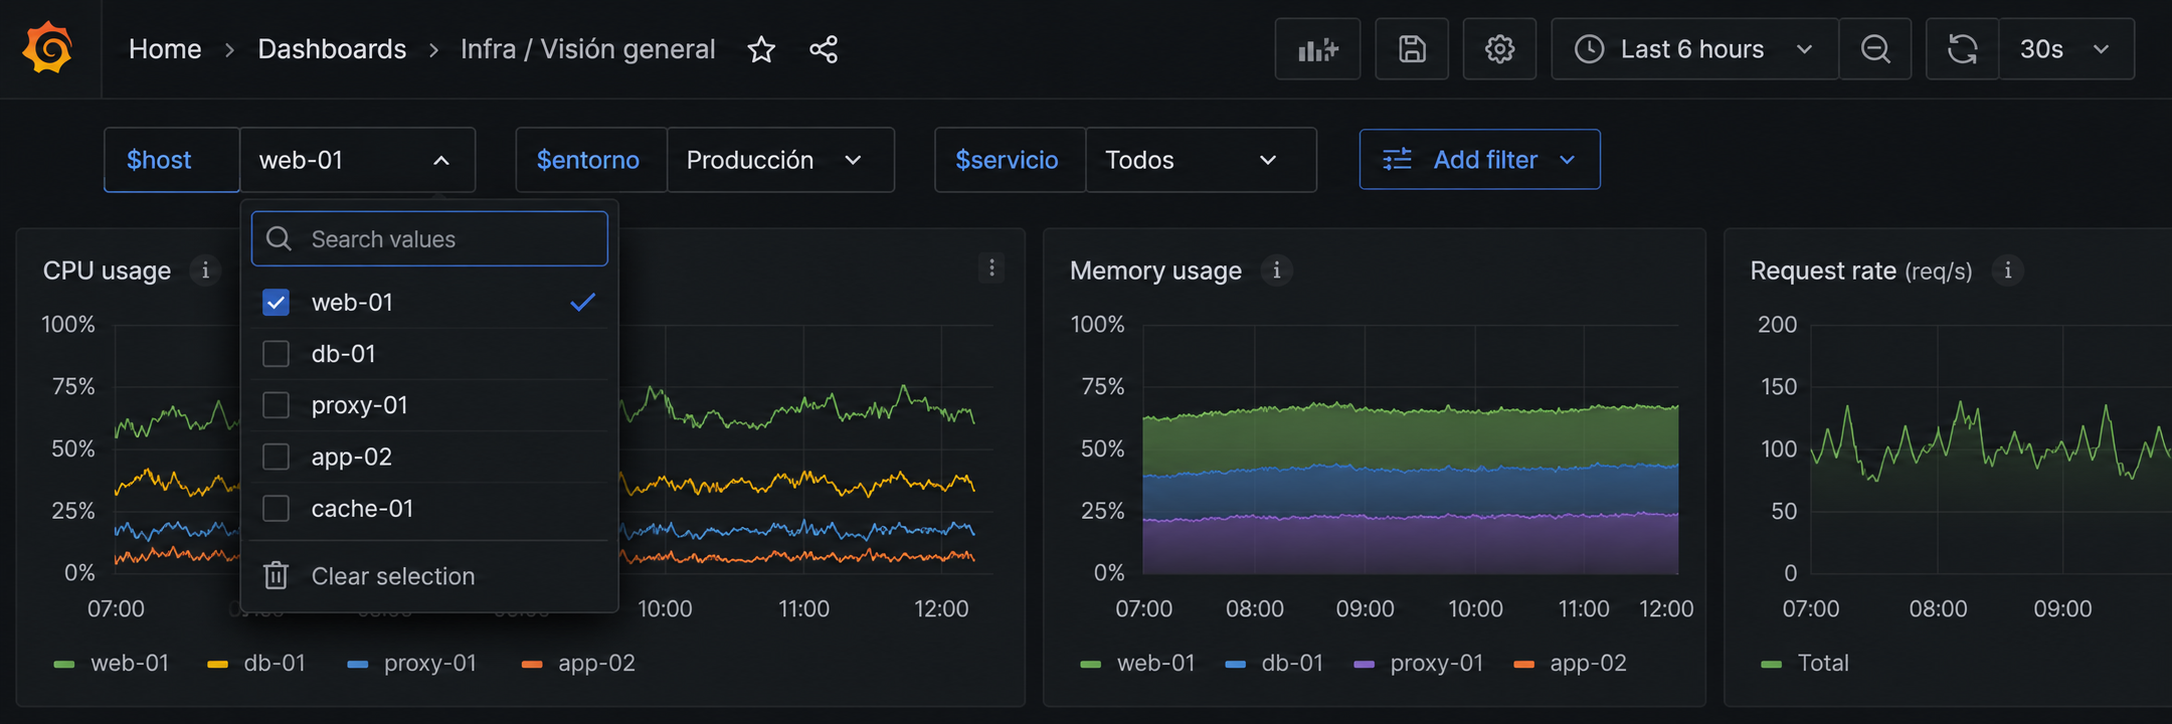Zoom out the time range
Viewport: 2172px width, 724px height.
(x=1875, y=49)
